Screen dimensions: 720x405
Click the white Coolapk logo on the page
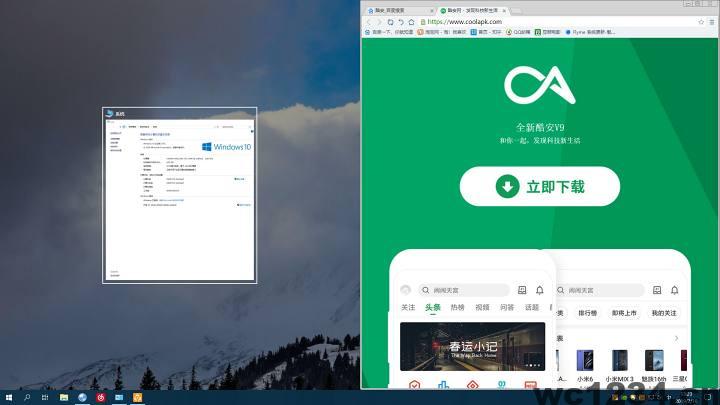point(540,85)
